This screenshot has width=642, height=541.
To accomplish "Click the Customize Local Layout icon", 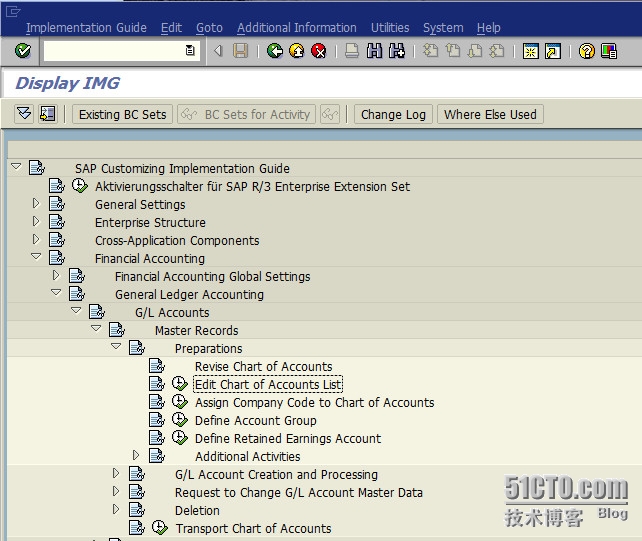I will tap(609, 51).
